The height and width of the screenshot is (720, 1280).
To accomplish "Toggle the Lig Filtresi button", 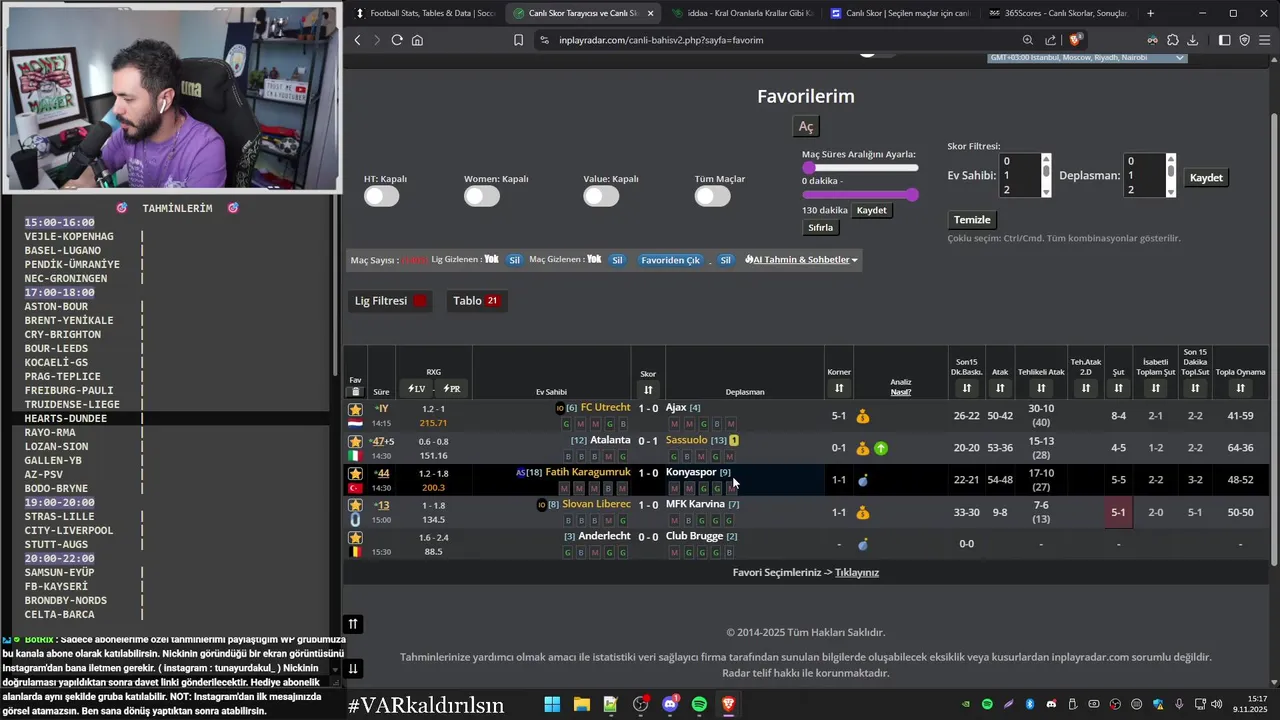I will (x=390, y=300).
